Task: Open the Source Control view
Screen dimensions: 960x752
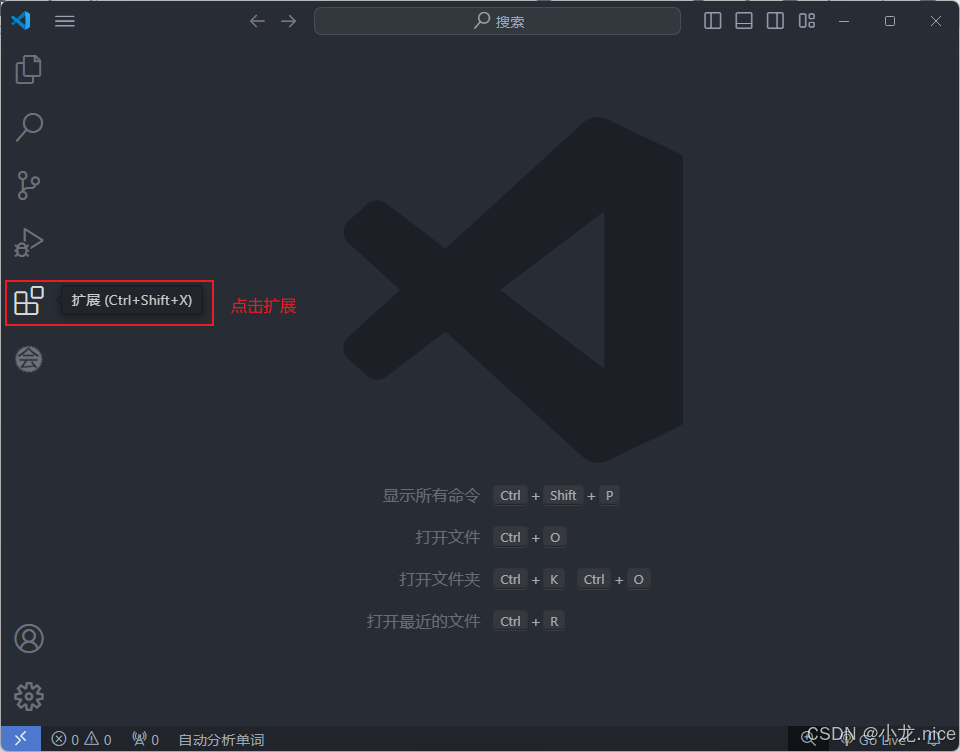Action: click(28, 185)
